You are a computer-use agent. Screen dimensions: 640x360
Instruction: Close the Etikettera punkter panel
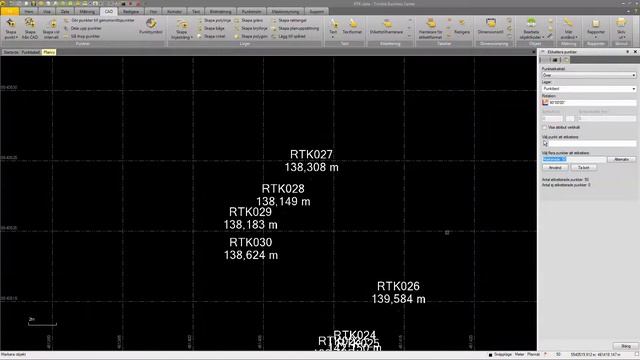point(635,52)
